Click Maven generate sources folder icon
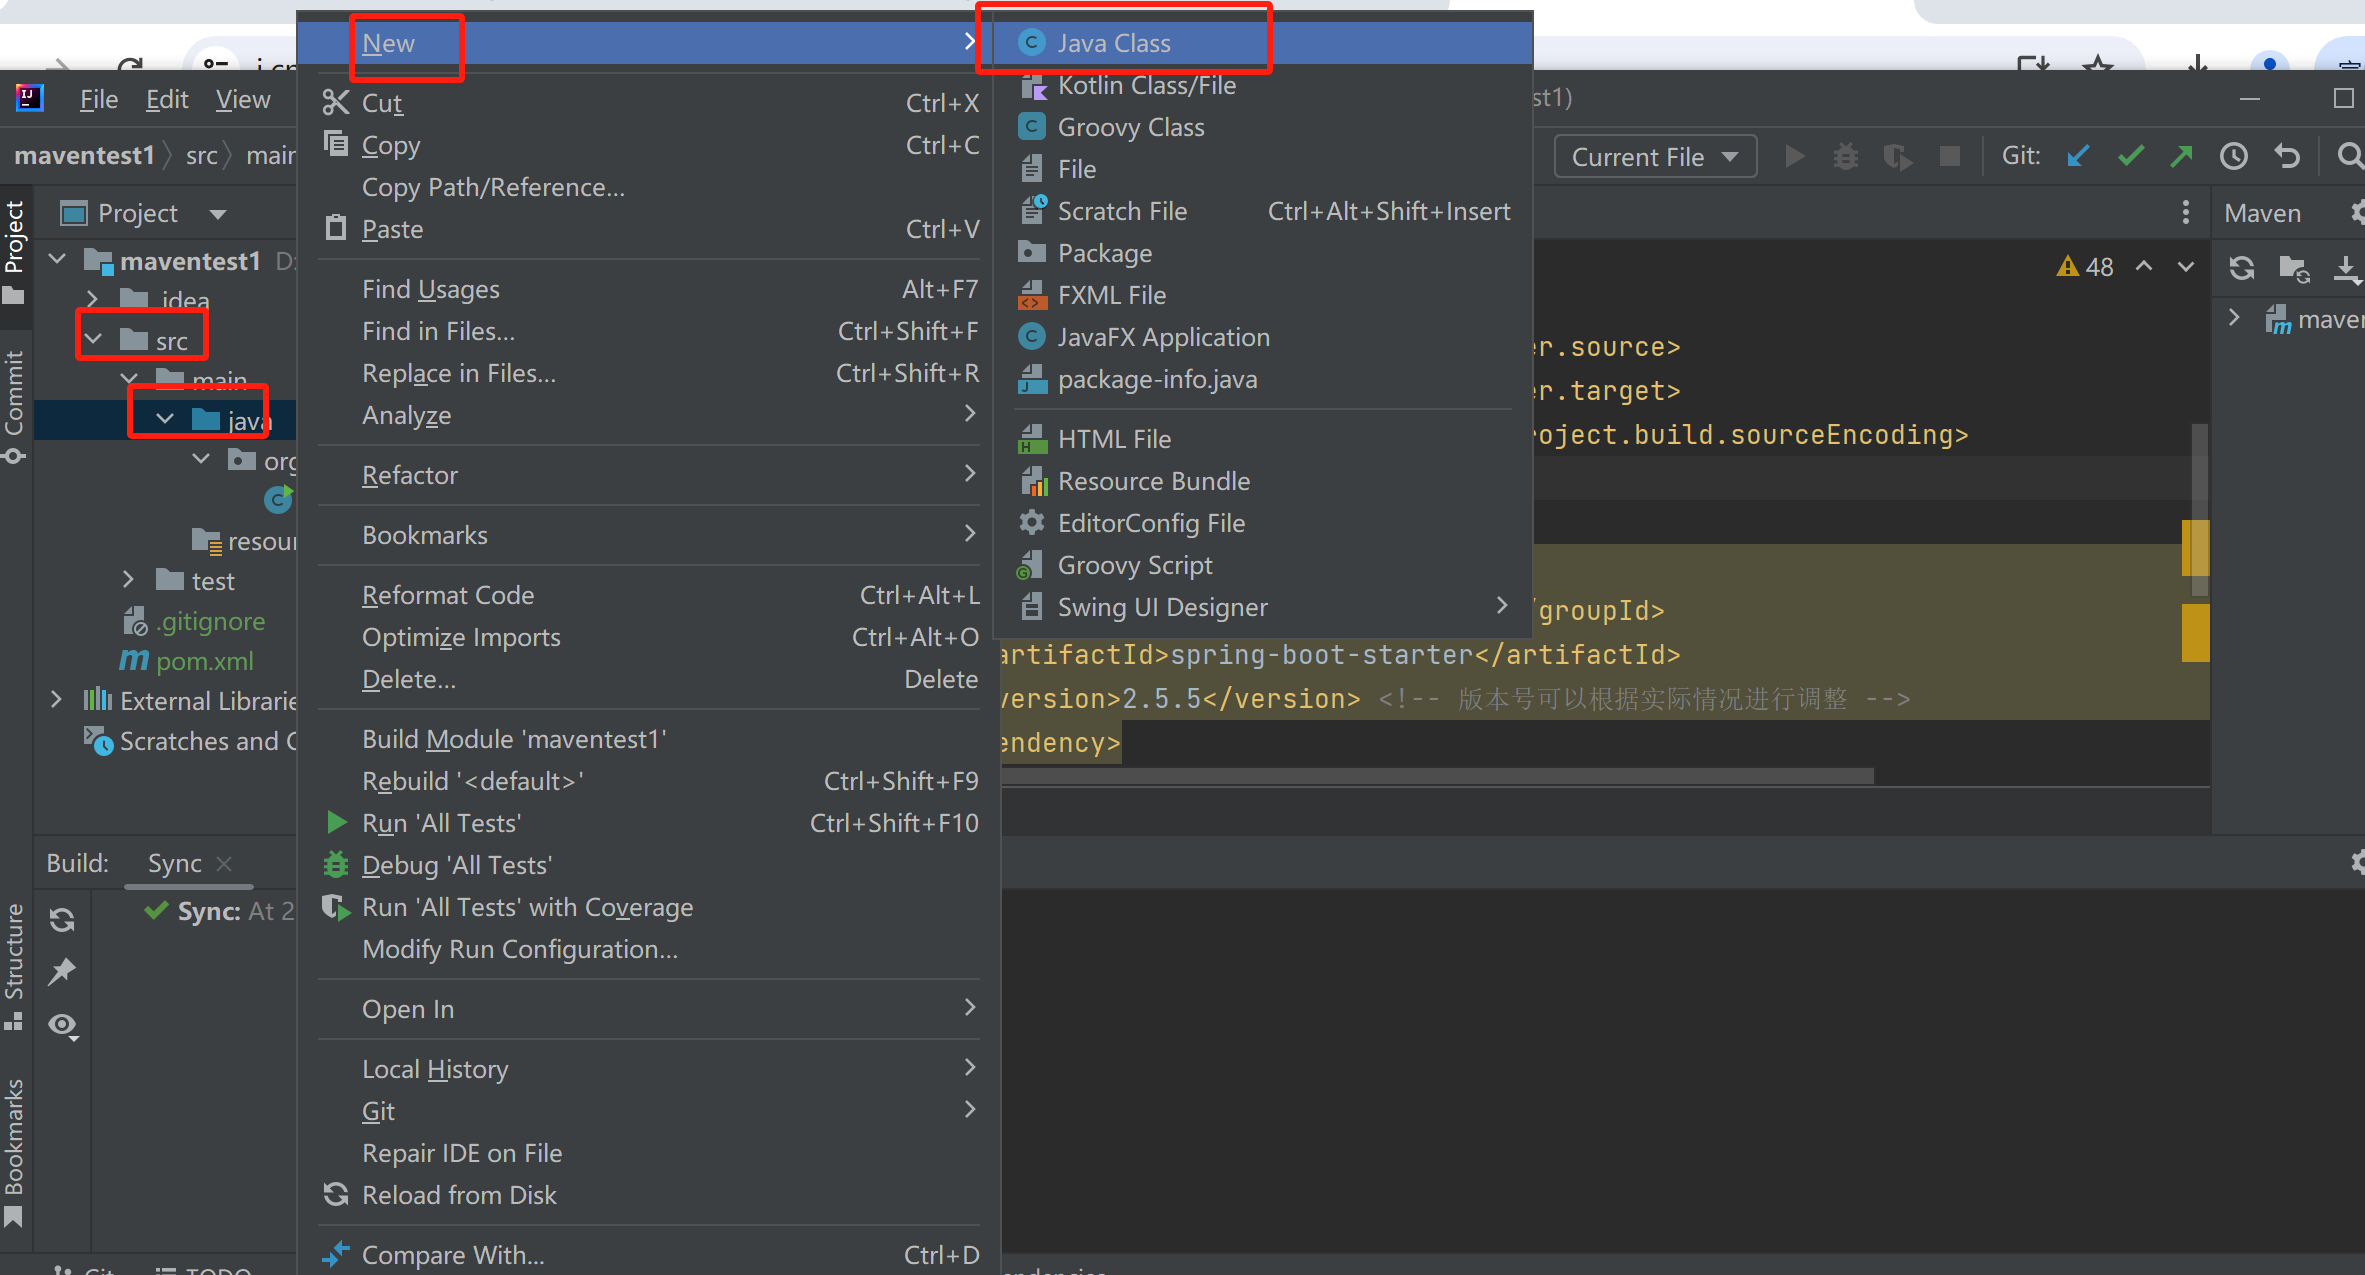Screen dimensions: 2365x1275 click(2294, 268)
